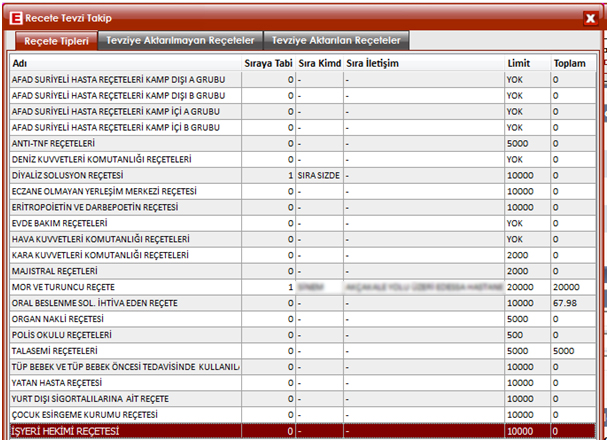Select highlighted İŞYERİ HEKİMİ REÇETESİ row
609x442 pixels.
click(303, 431)
